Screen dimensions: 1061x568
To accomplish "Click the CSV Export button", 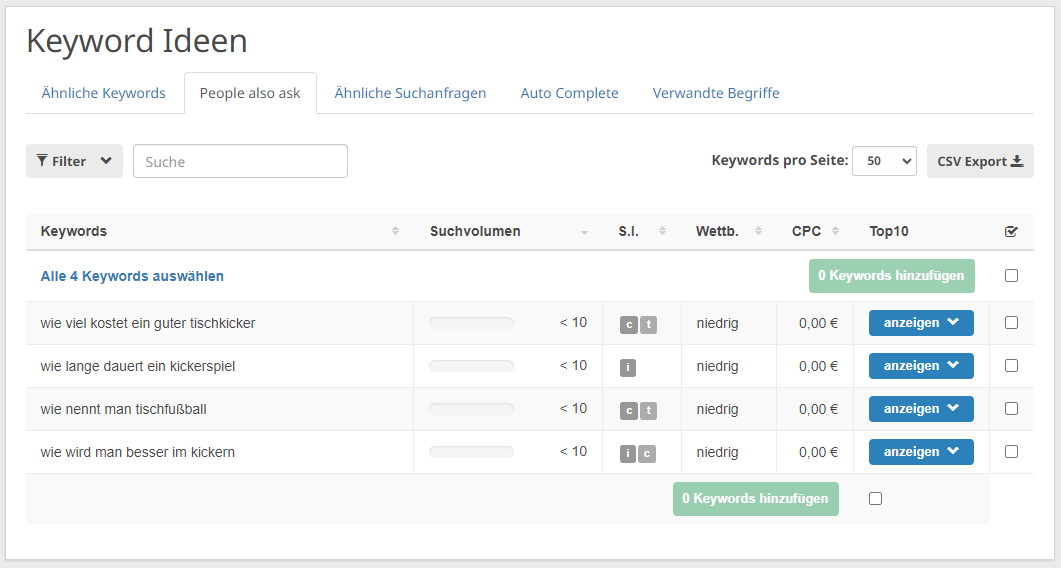I will click(x=980, y=161).
